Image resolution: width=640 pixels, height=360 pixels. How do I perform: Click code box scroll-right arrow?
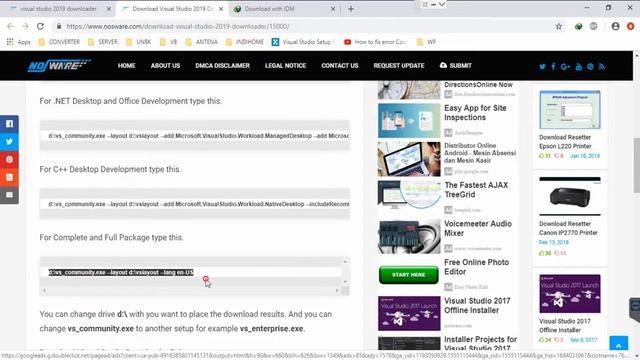point(337,291)
